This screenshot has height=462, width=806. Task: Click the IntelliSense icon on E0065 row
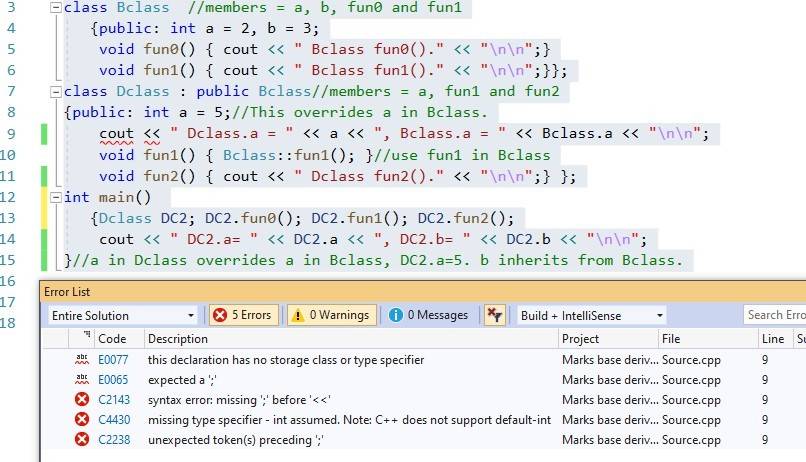(82, 379)
